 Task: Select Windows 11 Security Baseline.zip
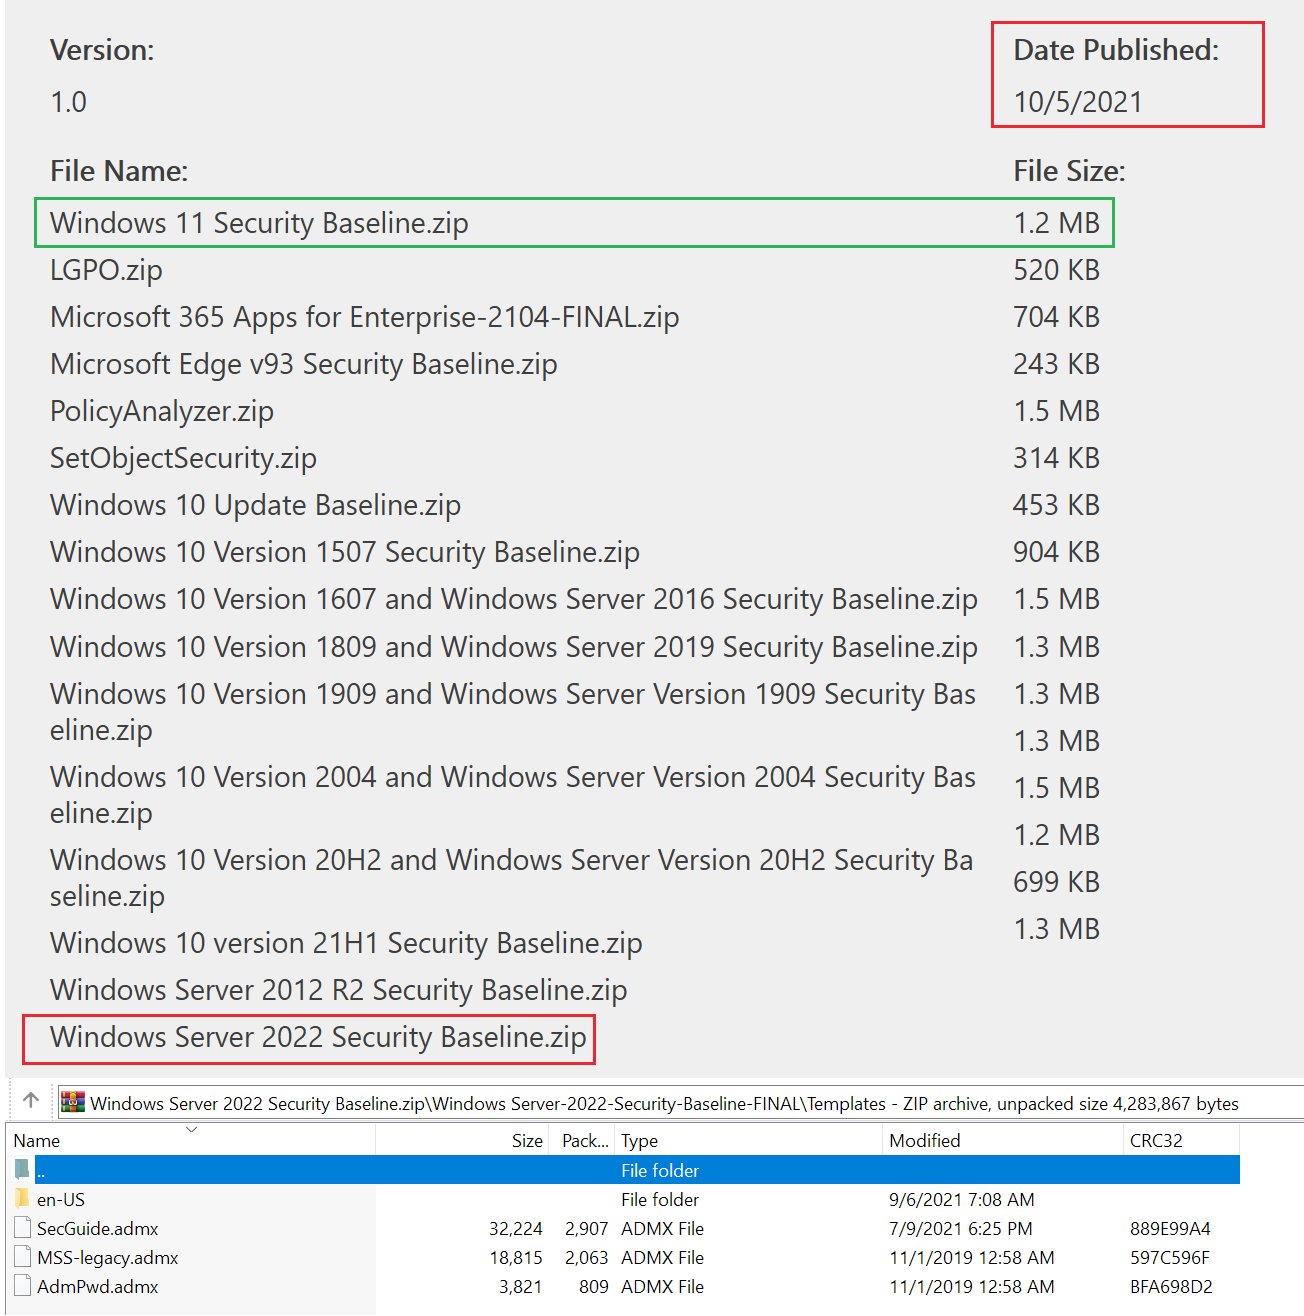click(x=259, y=223)
